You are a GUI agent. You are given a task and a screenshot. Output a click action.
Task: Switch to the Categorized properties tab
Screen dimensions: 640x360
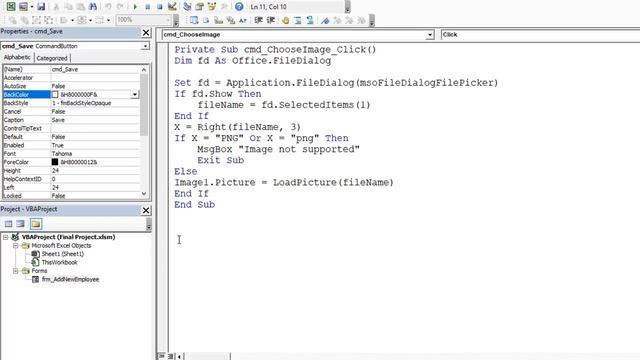pos(52,58)
